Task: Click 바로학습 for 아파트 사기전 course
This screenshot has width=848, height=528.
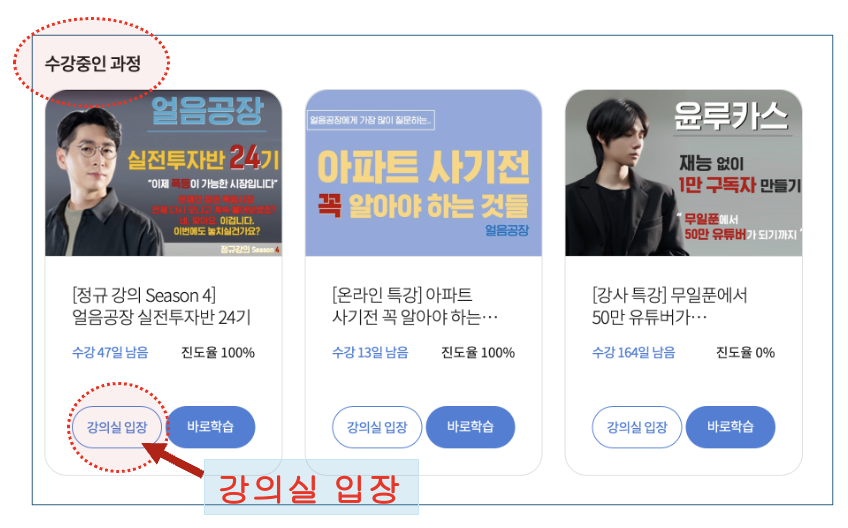Action: click(x=470, y=427)
